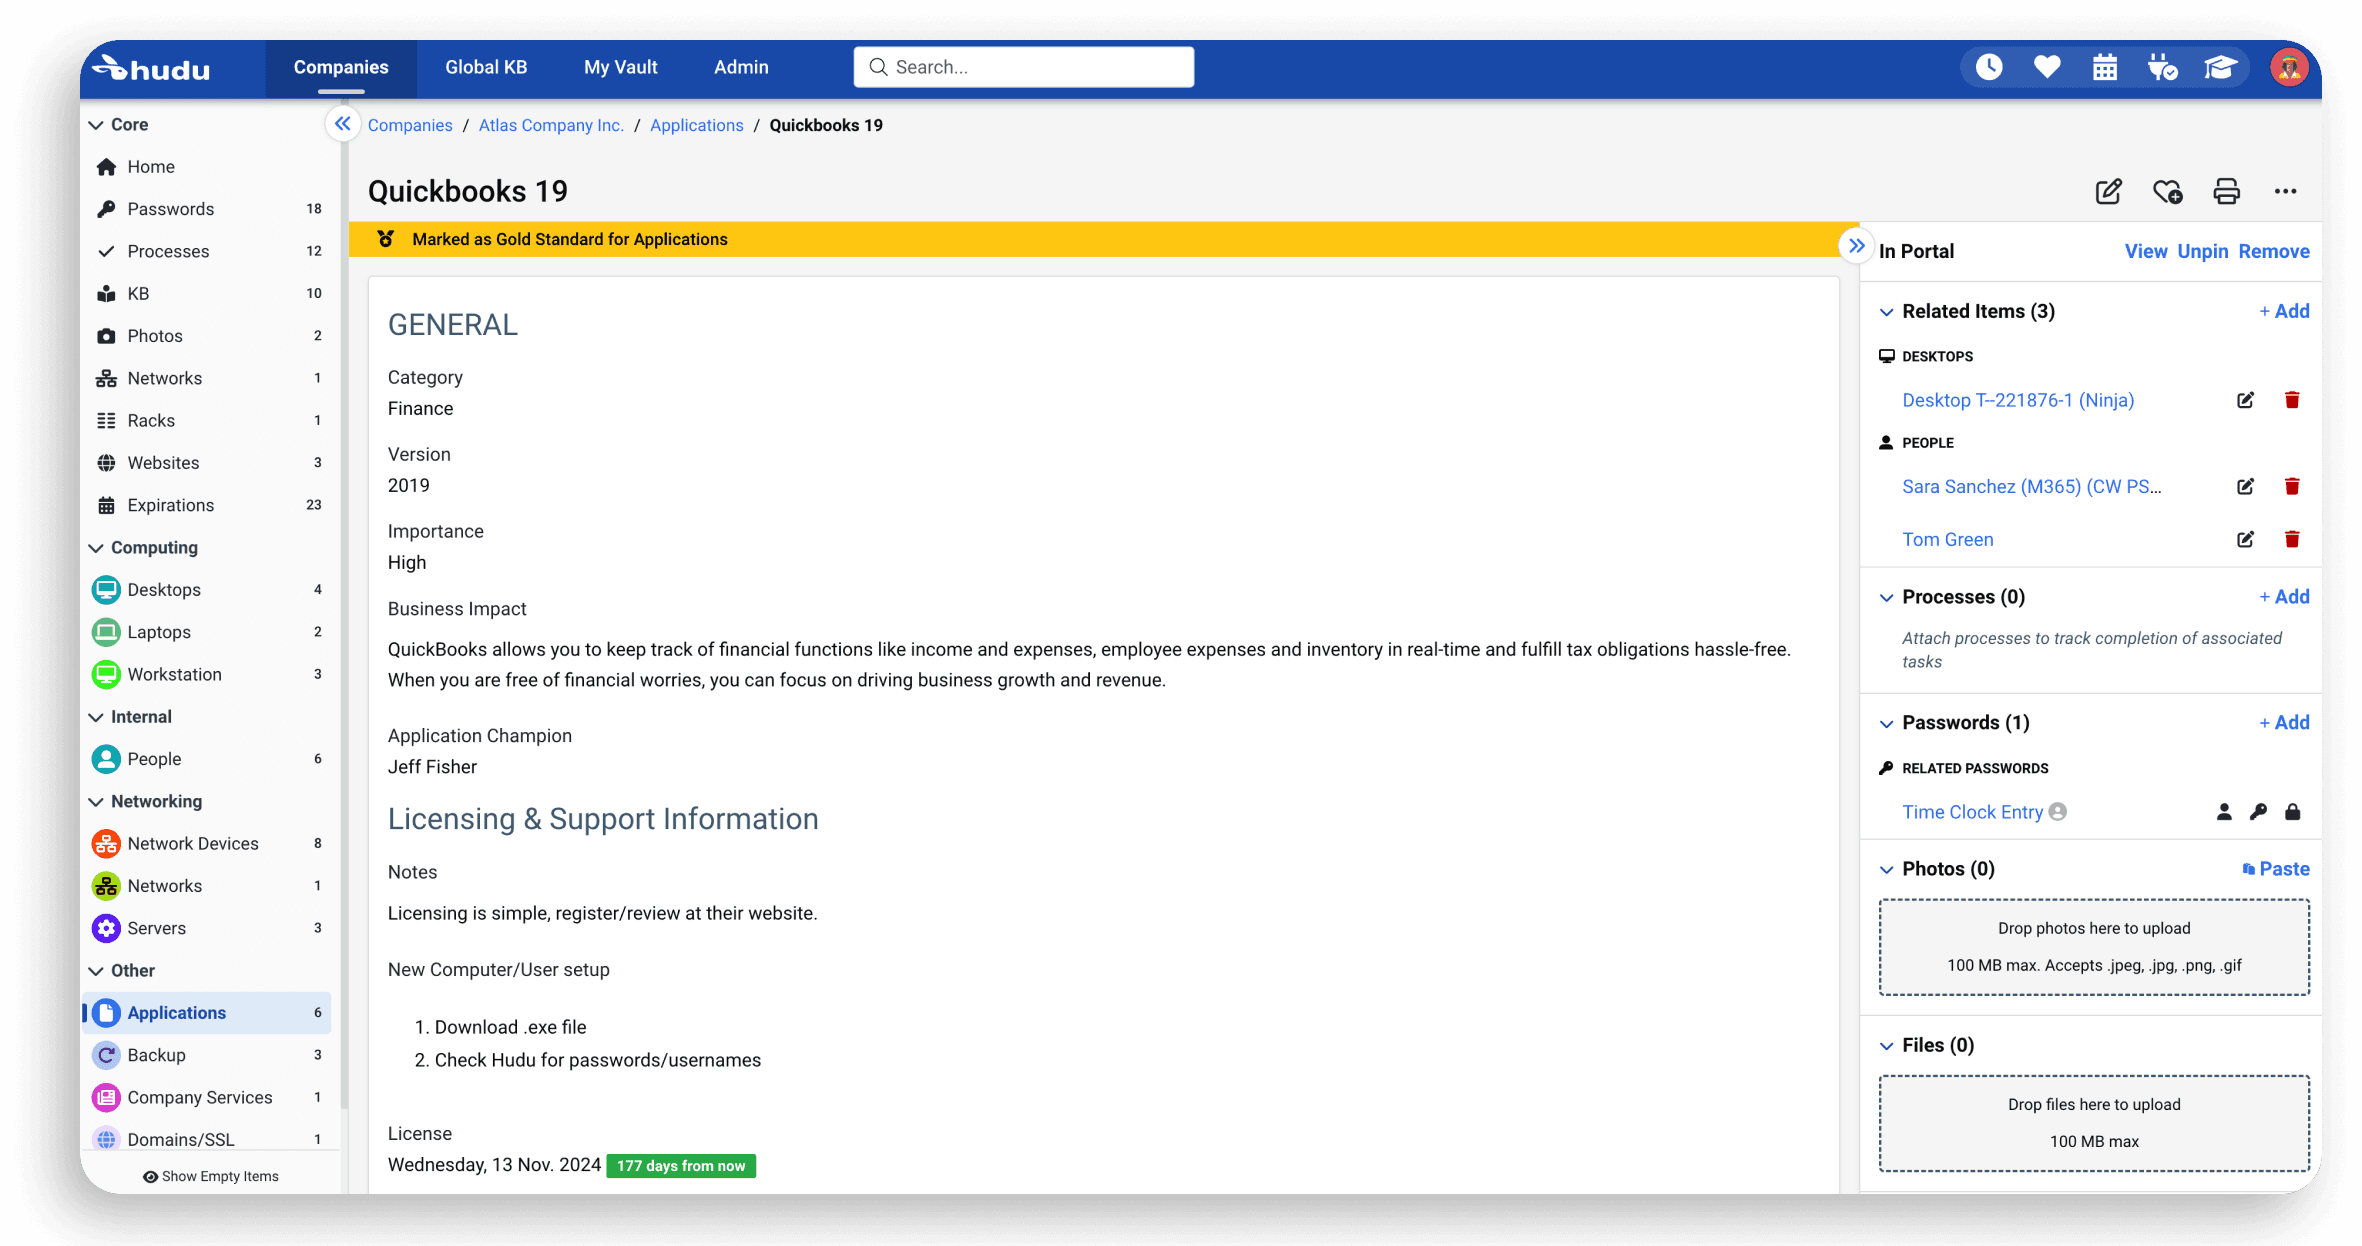The height and width of the screenshot is (1246, 2362).
Task: Open the Admin menu
Action: click(740, 67)
